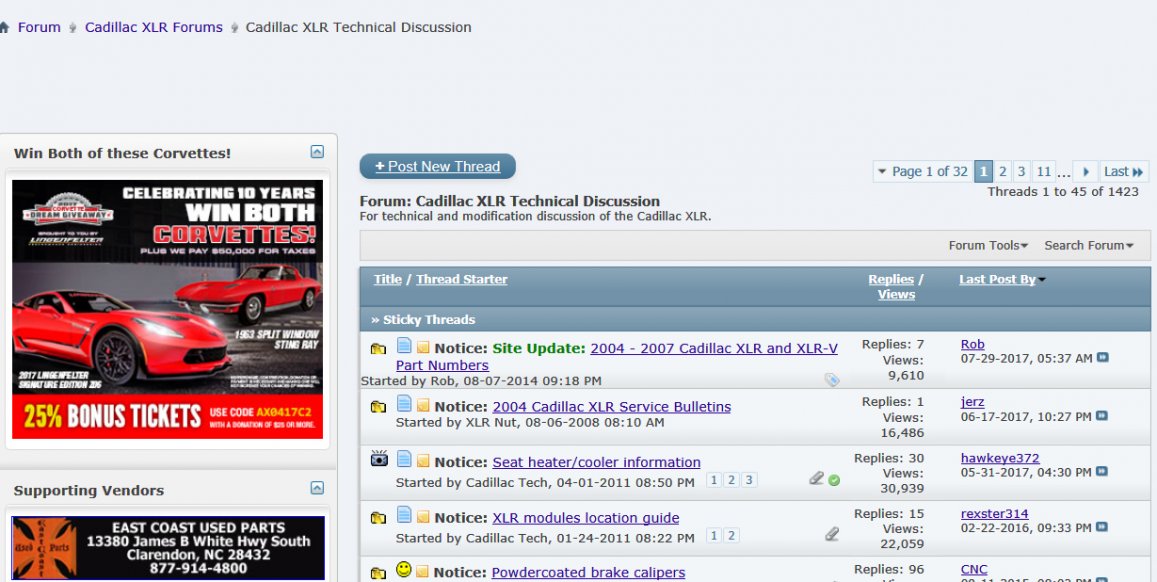The width and height of the screenshot is (1157, 582).
Task: Sort threads by Views
Action: point(896,294)
